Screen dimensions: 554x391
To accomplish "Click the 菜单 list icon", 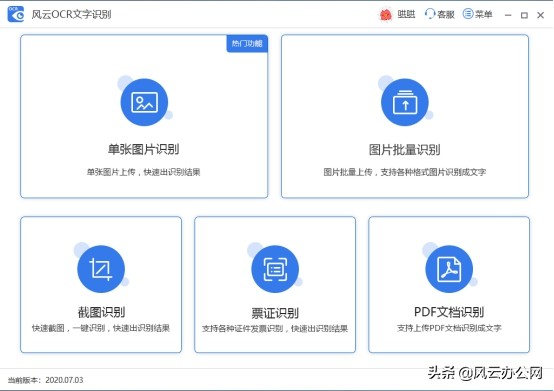I will pyautogui.click(x=468, y=14).
